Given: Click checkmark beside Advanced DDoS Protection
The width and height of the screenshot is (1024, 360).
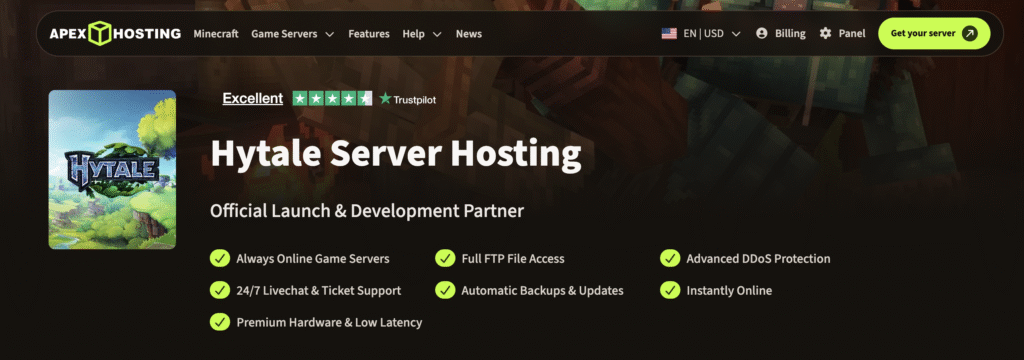Looking at the screenshot, I should [670, 258].
